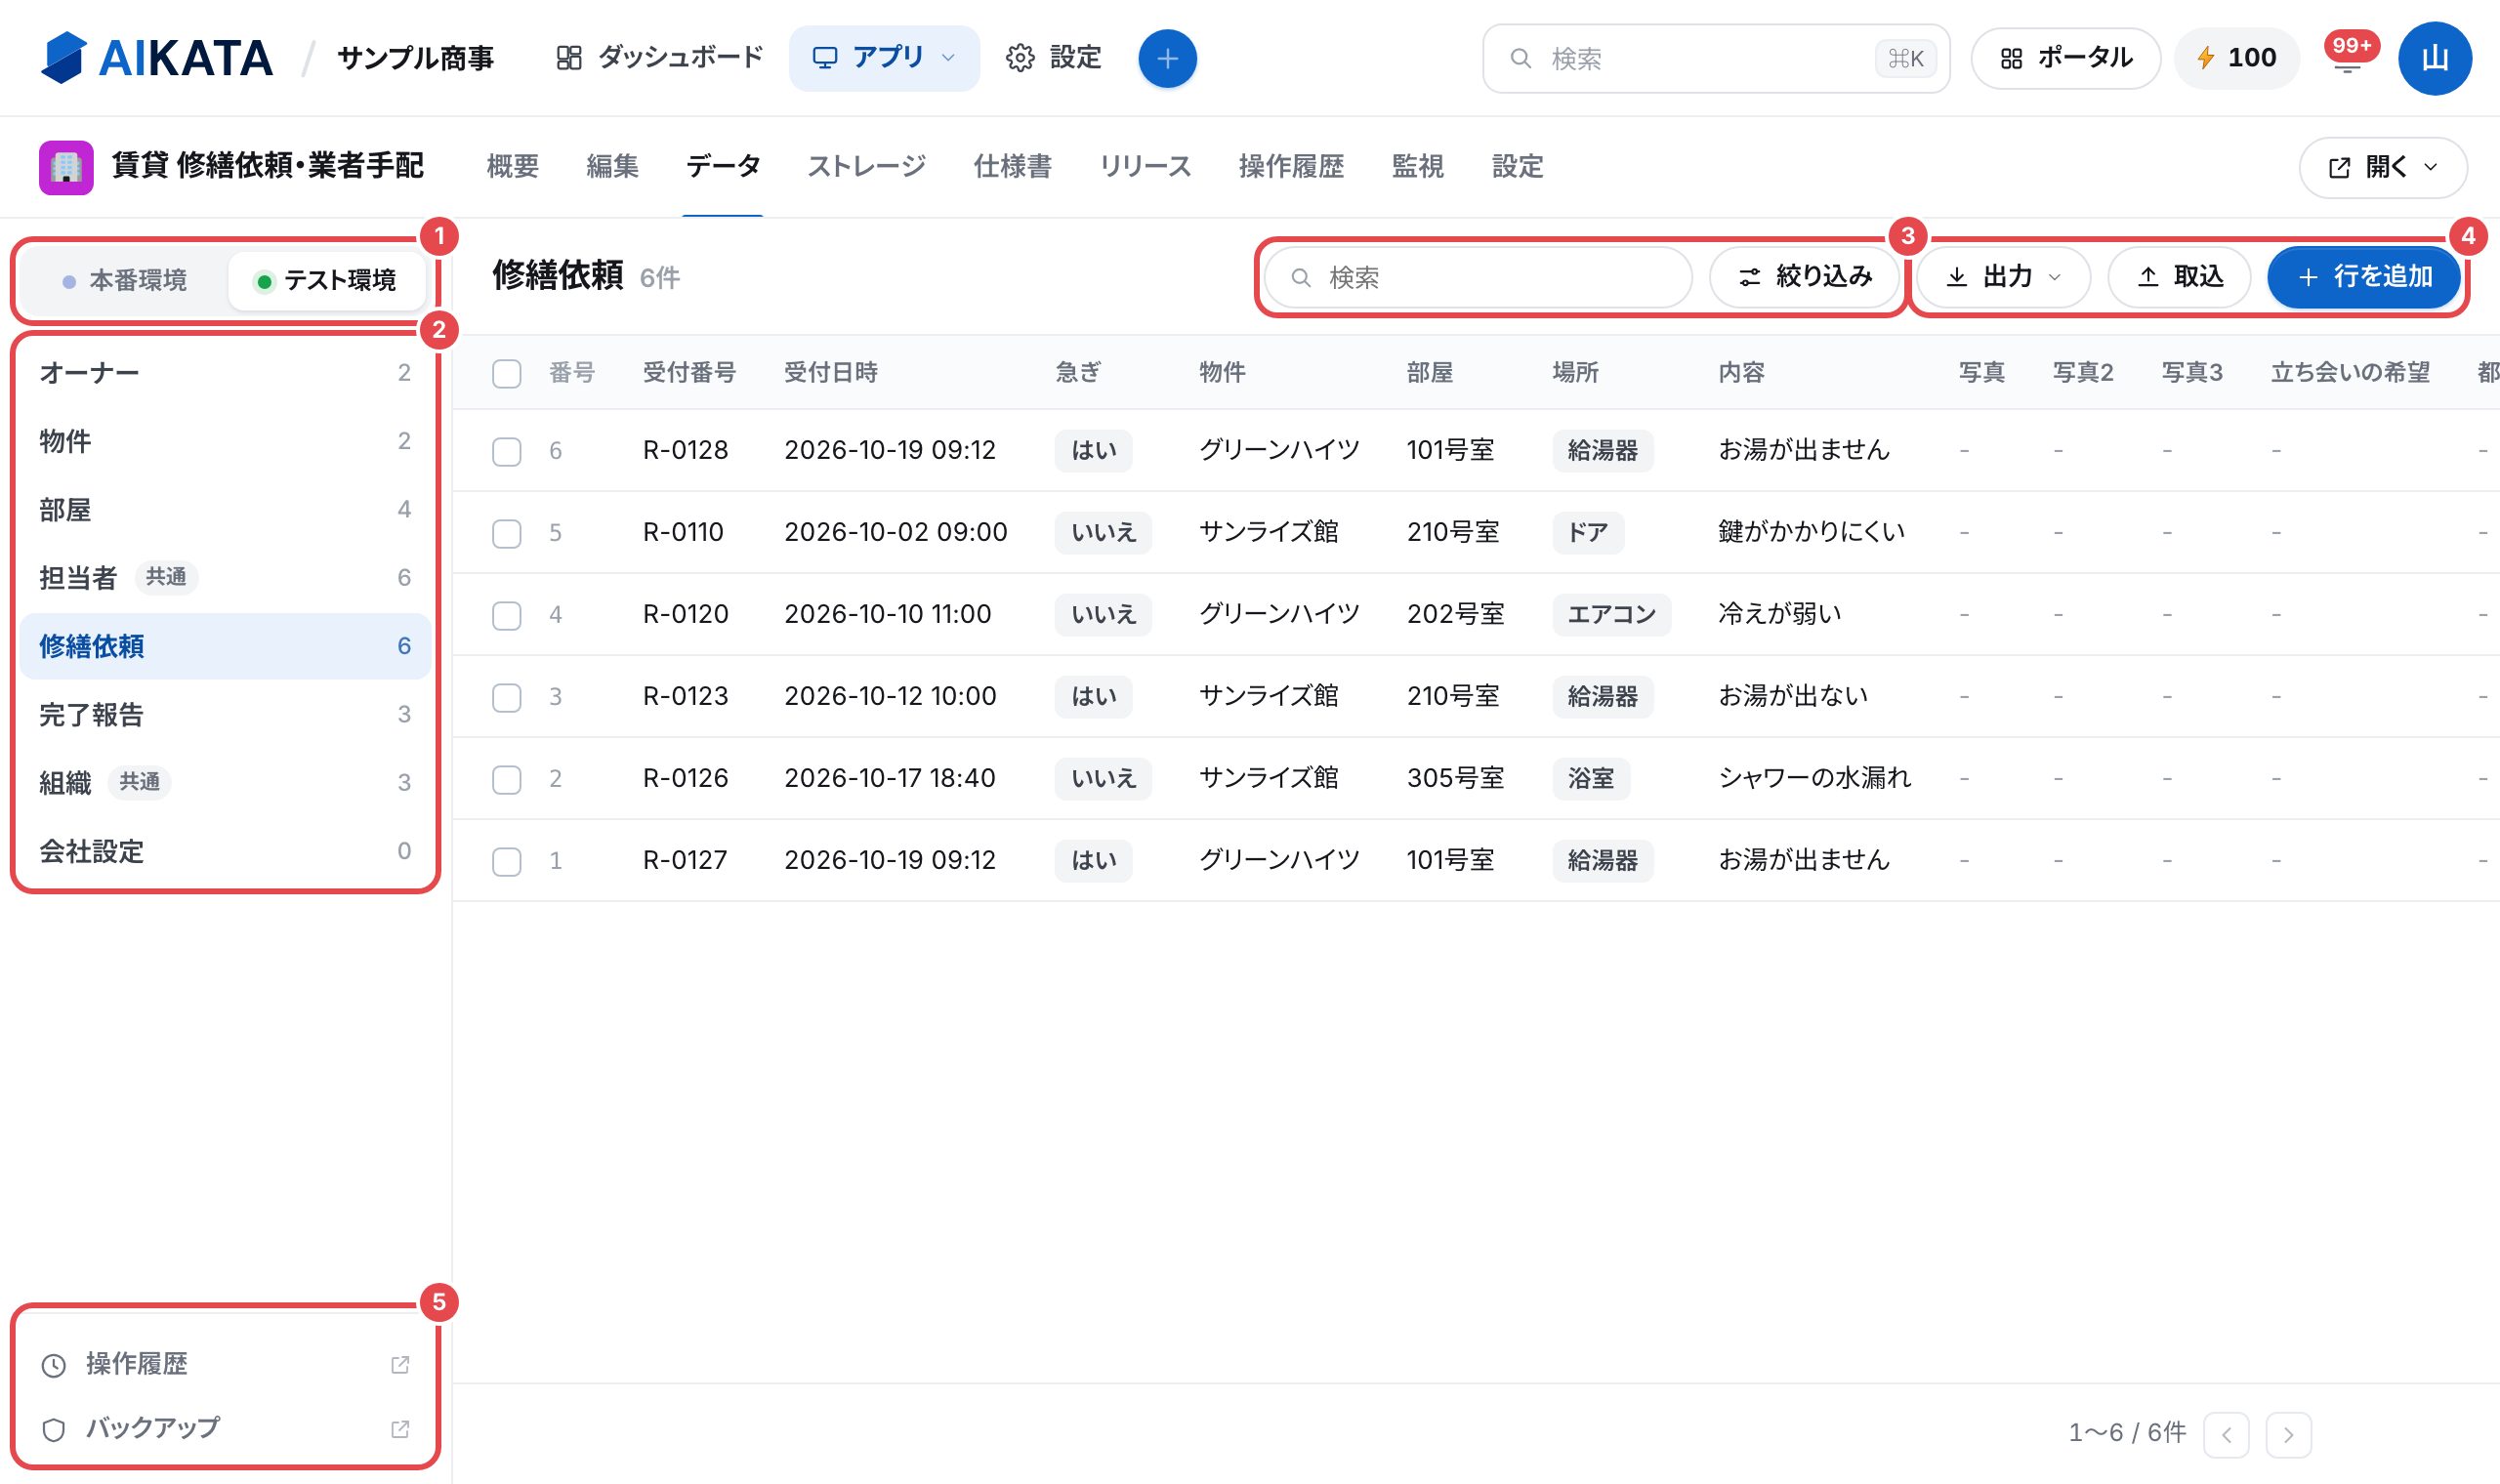Open ダッシュボード from the top navigation
This screenshot has height=1484, width=2500.
pos(659,58)
